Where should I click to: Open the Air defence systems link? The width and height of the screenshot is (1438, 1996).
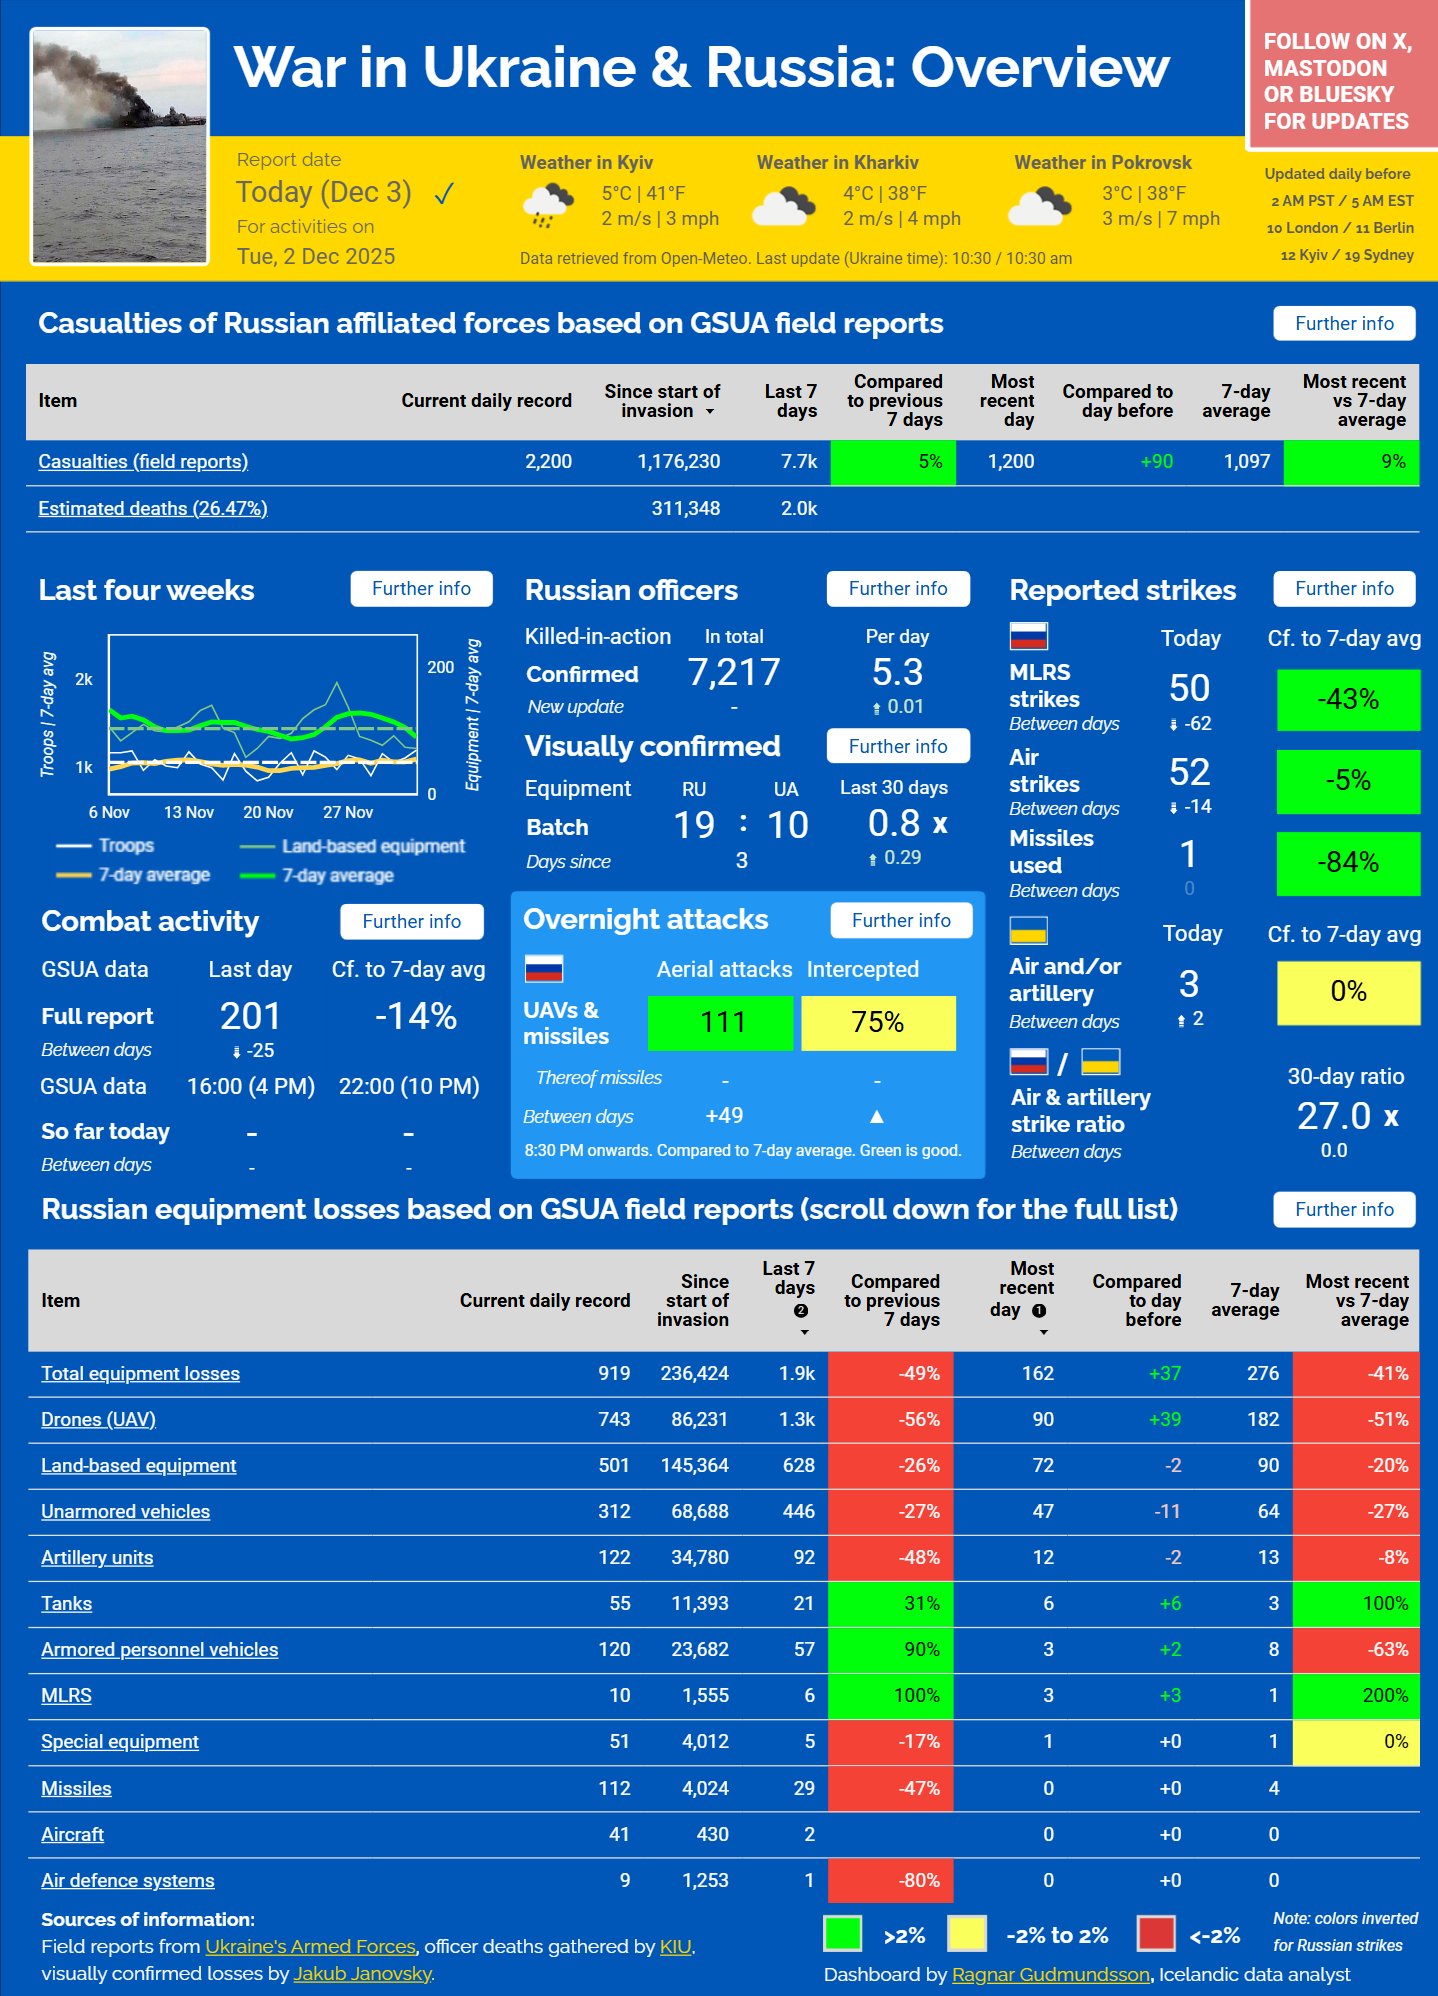[127, 1880]
